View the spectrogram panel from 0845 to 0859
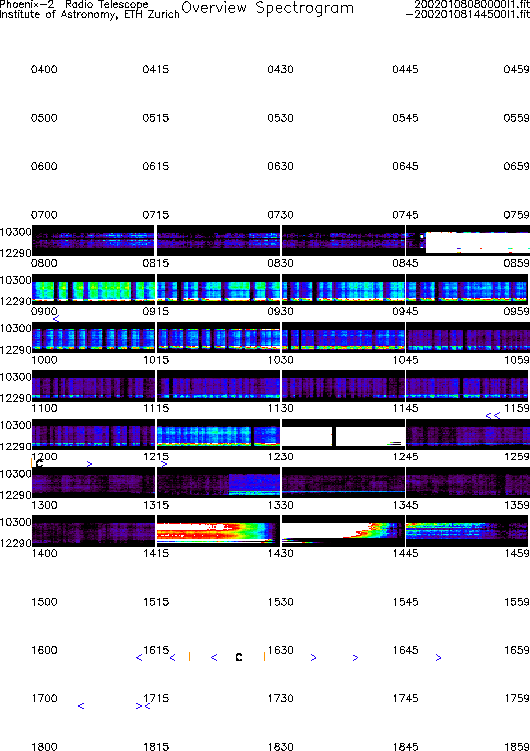The image size is (530, 751). coord(468,289)
